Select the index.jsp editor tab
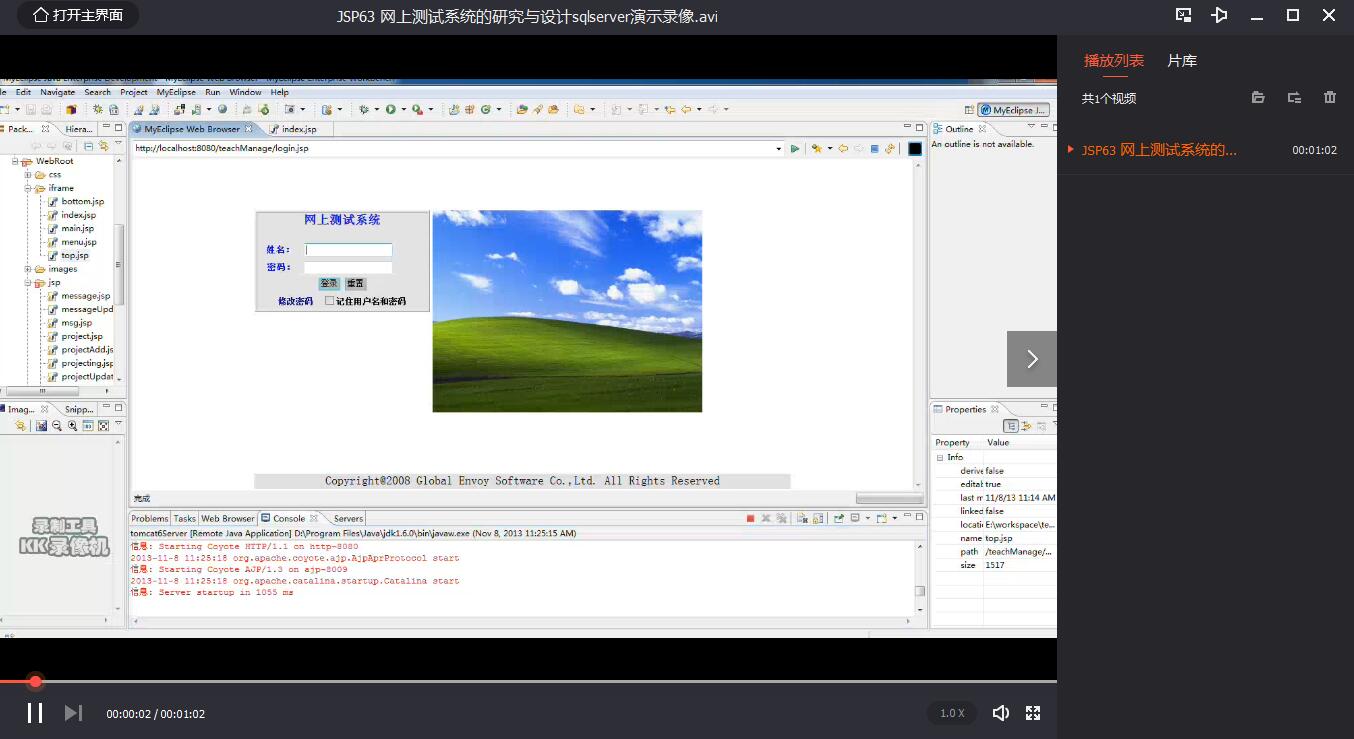This screenshot has width=1354, height=739. pyautogui.click(x=298, y=129)
